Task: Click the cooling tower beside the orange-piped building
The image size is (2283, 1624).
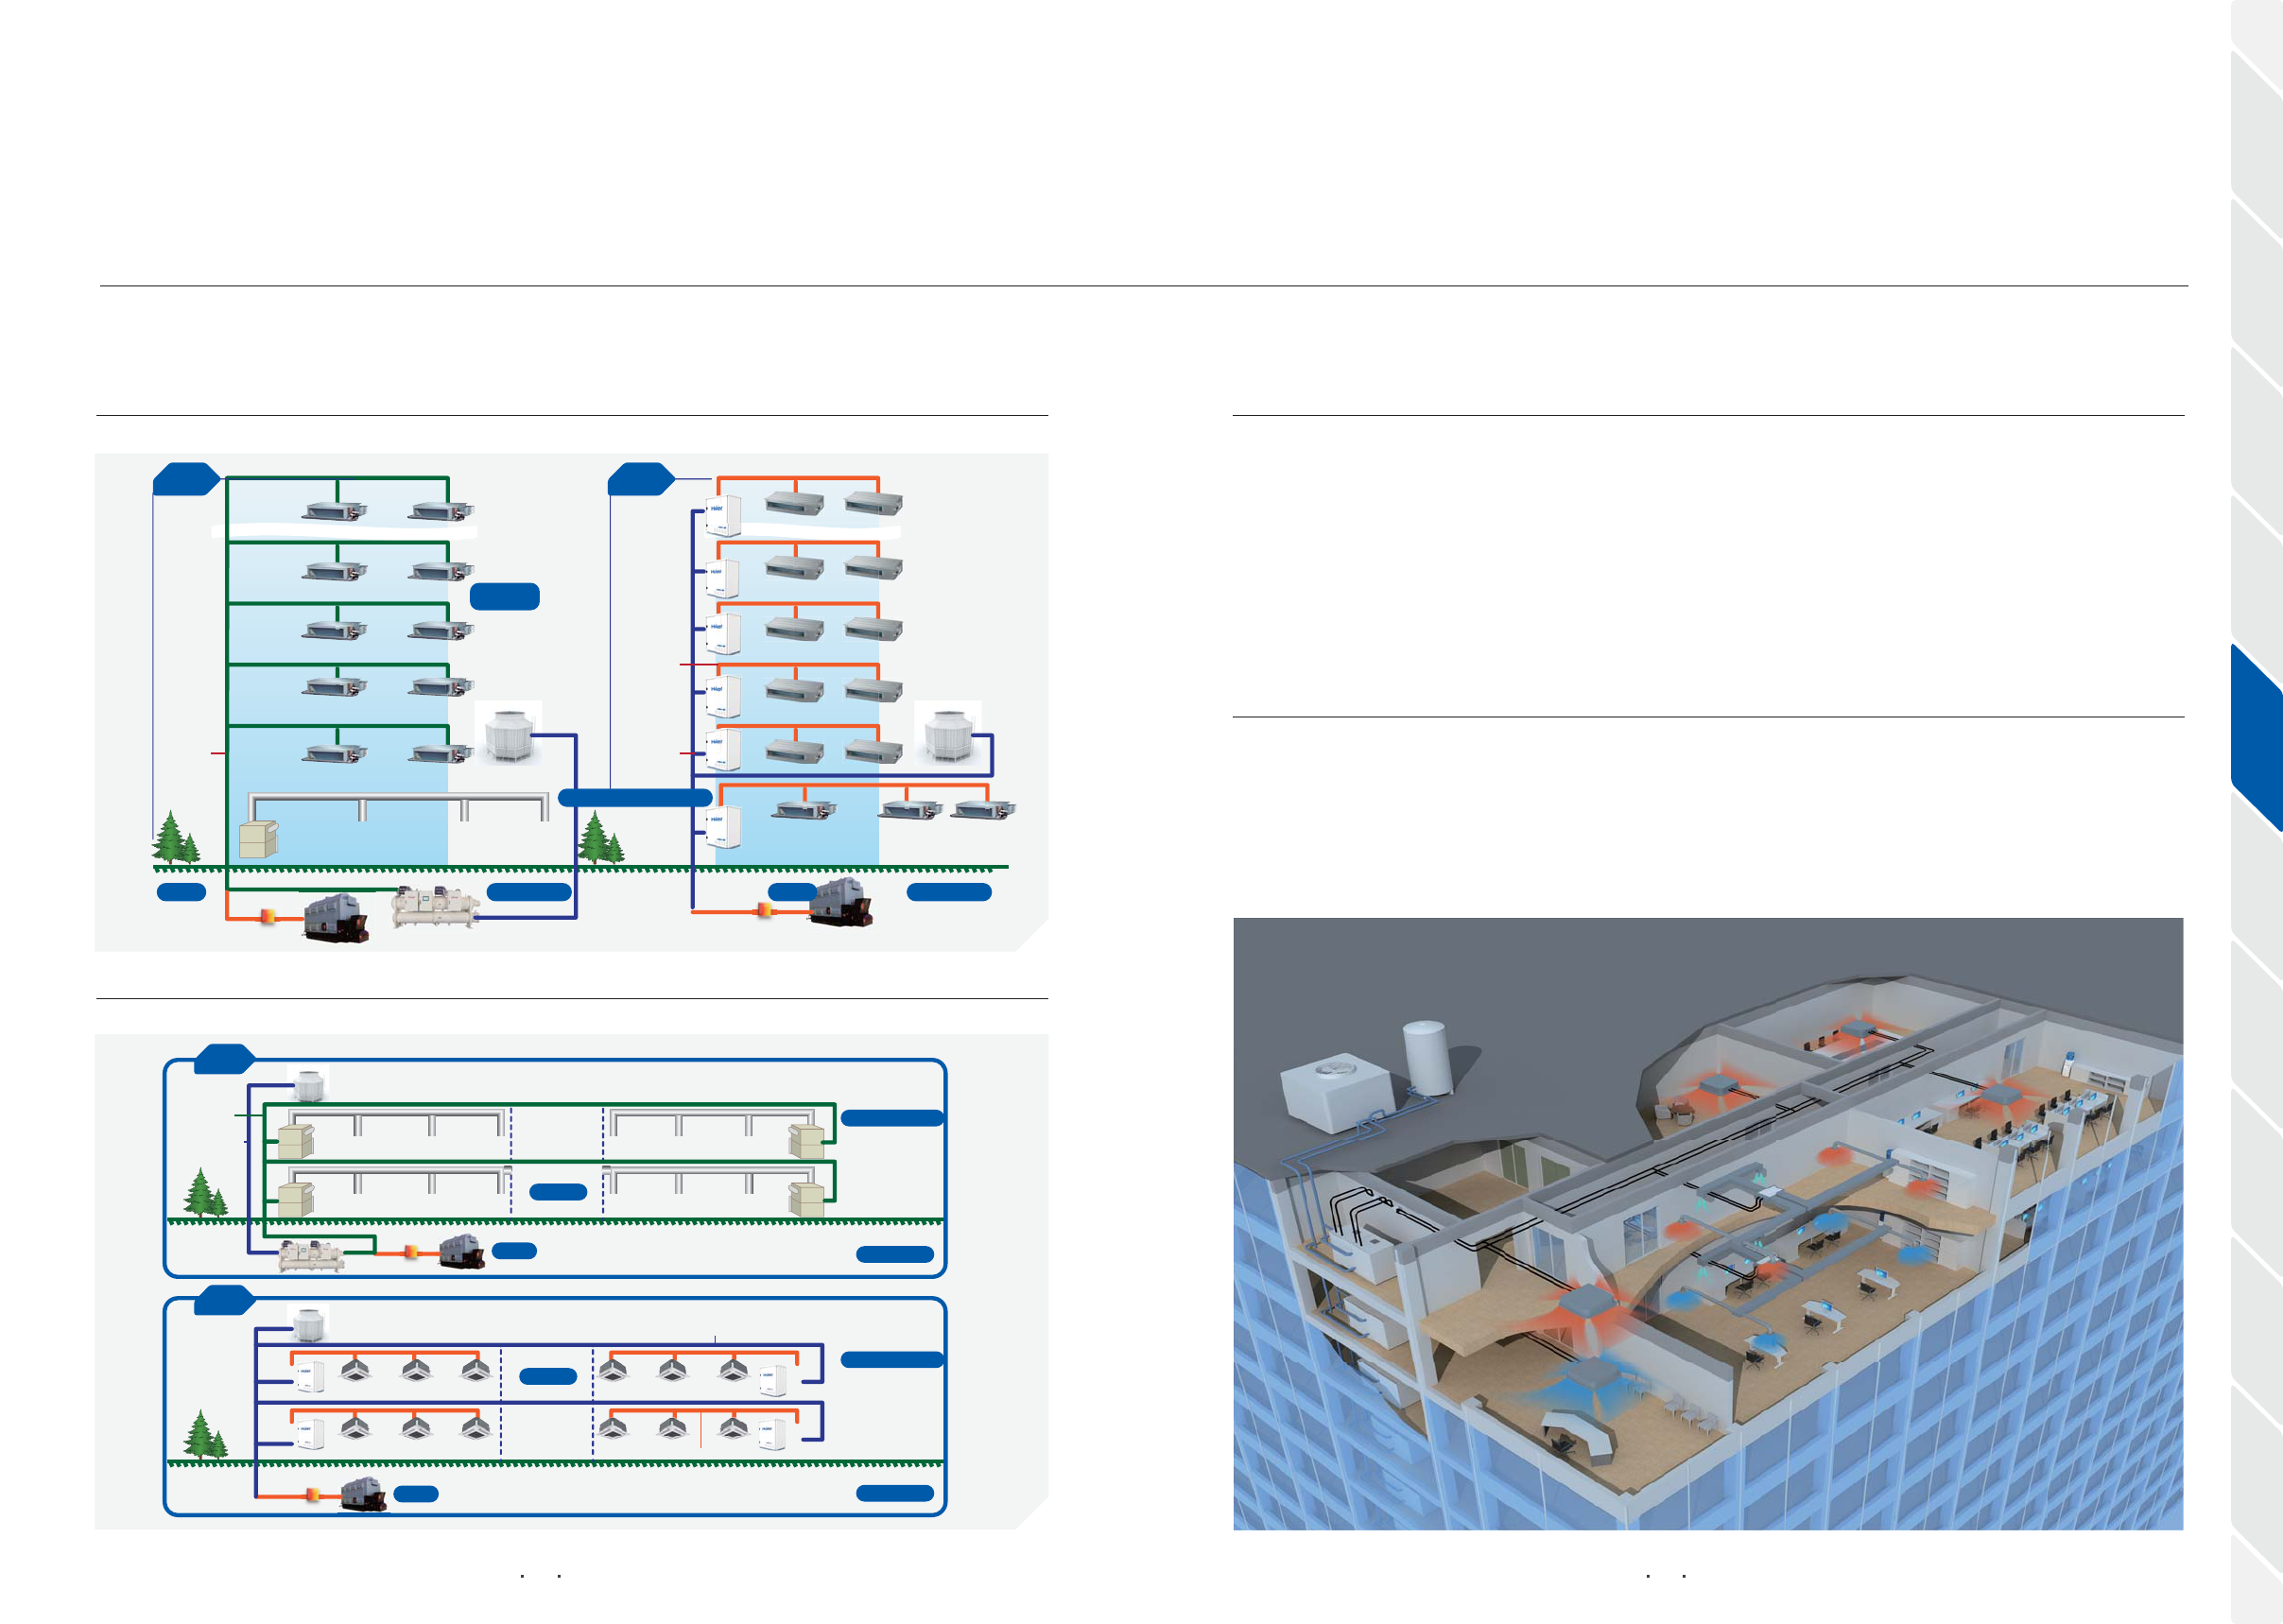Action: point(948,734)
